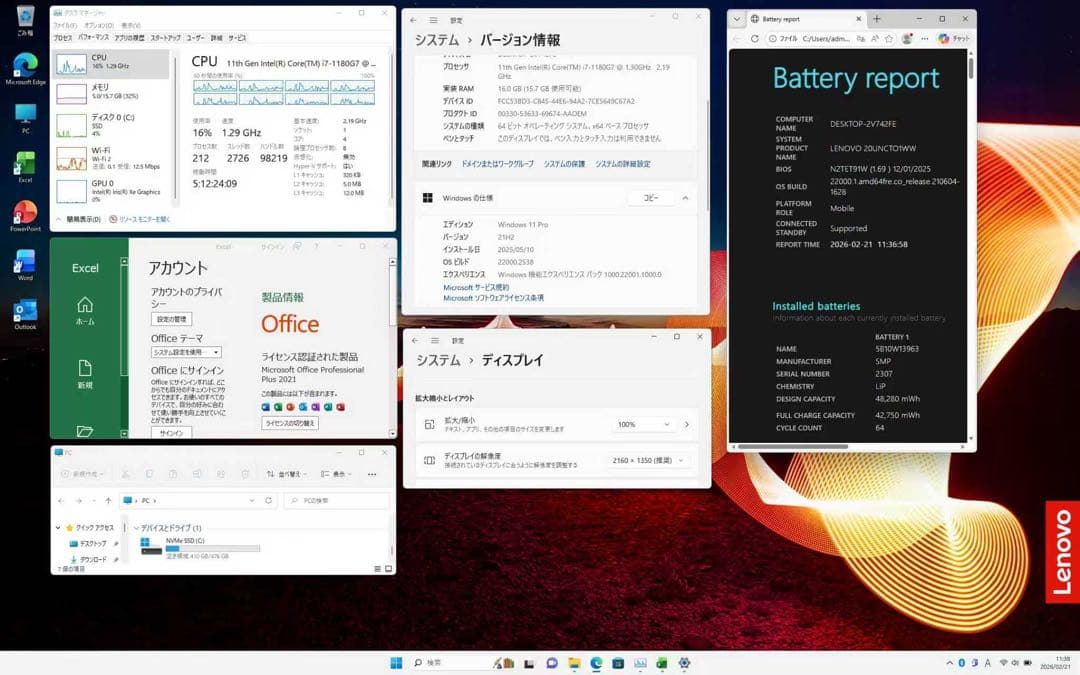
Task: Click back arrow in Display settings window
Action: (415, 340)
